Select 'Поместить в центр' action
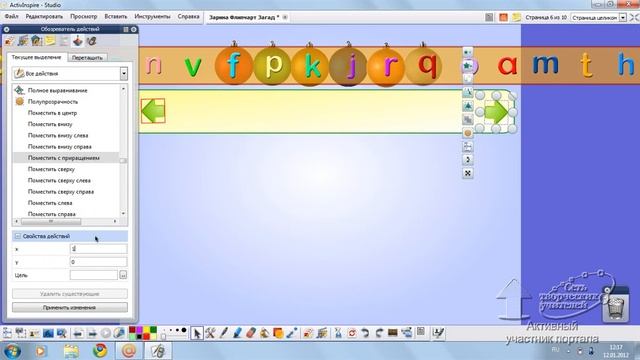 (x=52, y=113)
